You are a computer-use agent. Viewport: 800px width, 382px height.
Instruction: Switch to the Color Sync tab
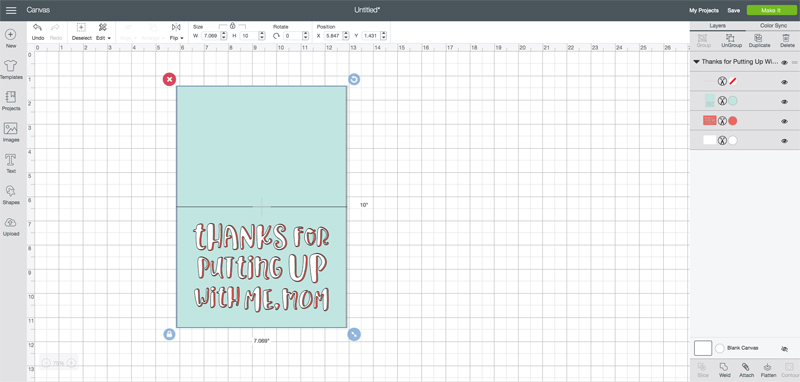773,26
